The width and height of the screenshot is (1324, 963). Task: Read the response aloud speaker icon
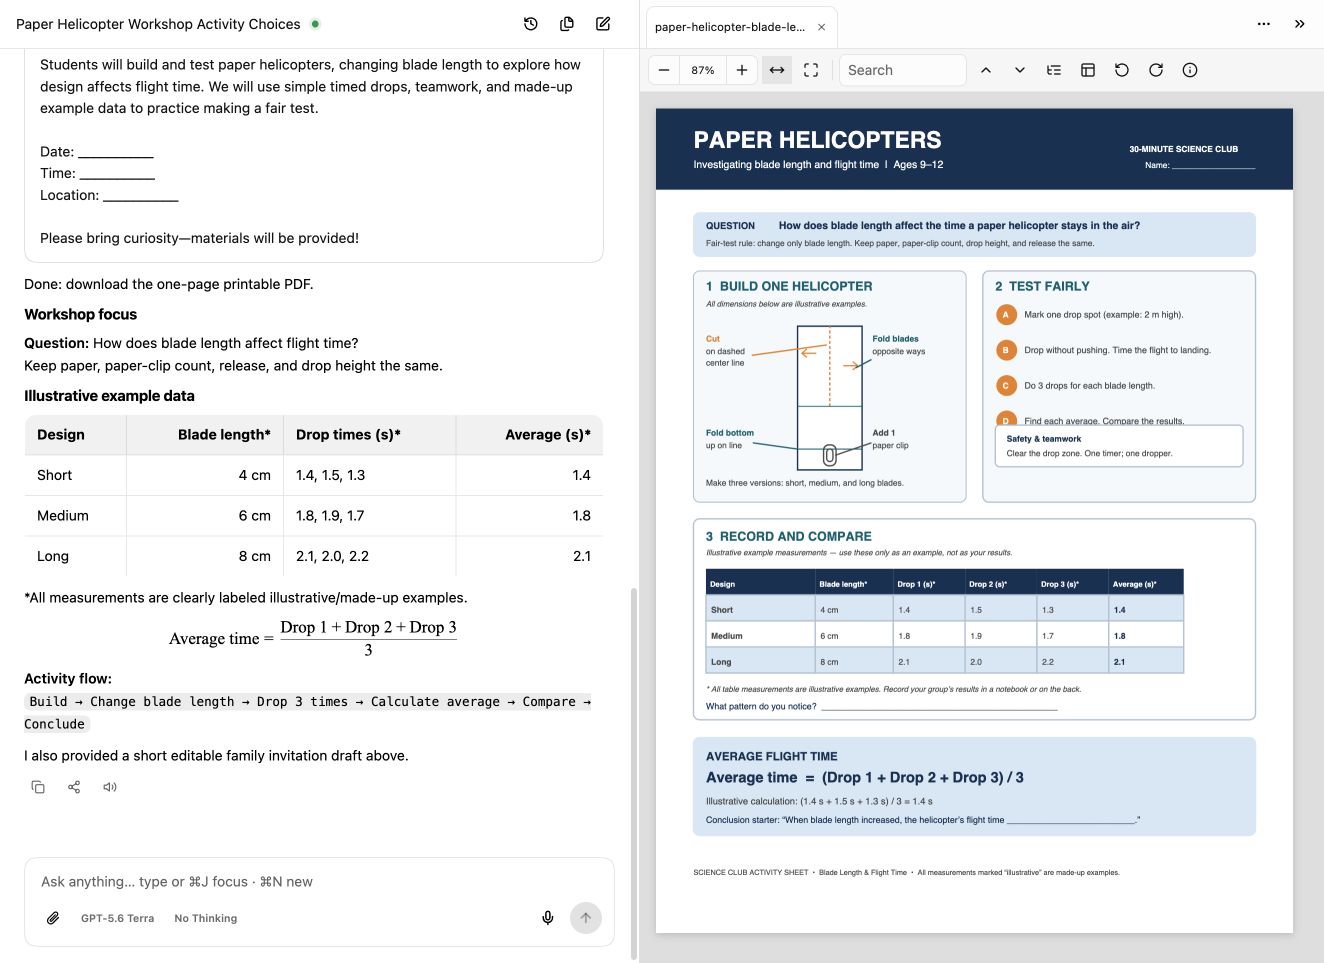(110, 787)
